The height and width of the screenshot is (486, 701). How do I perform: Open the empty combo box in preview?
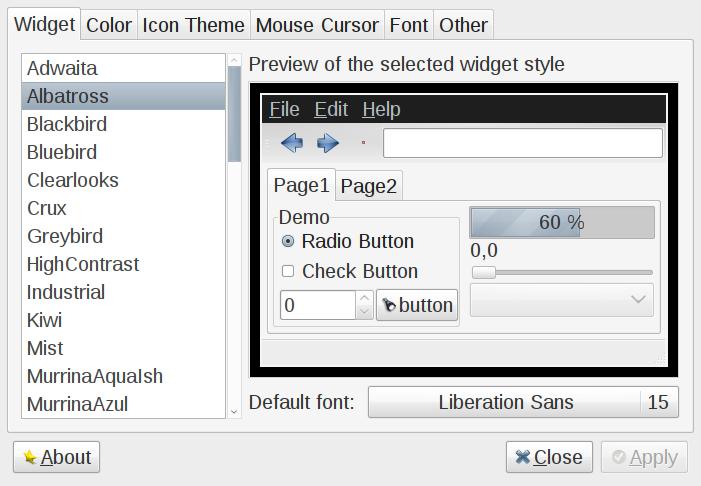pyautogui.click(x=562, y=300)
